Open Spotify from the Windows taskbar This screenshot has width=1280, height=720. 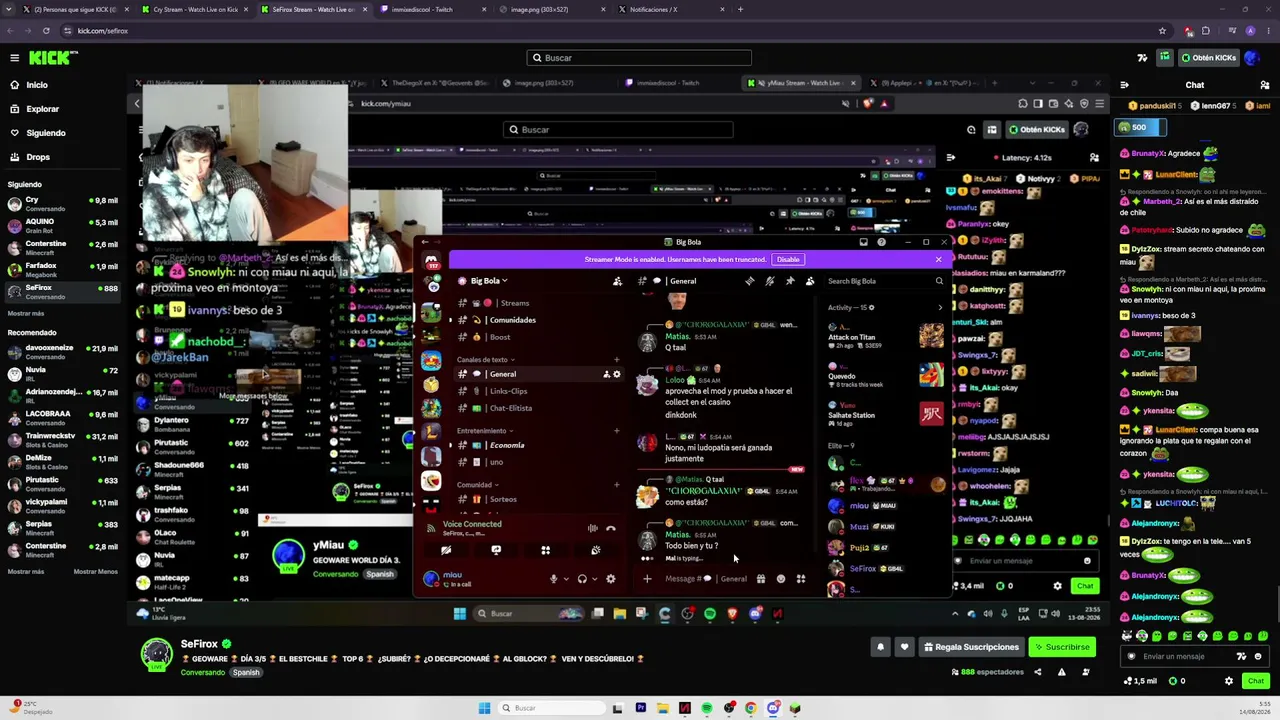point(707,708)
